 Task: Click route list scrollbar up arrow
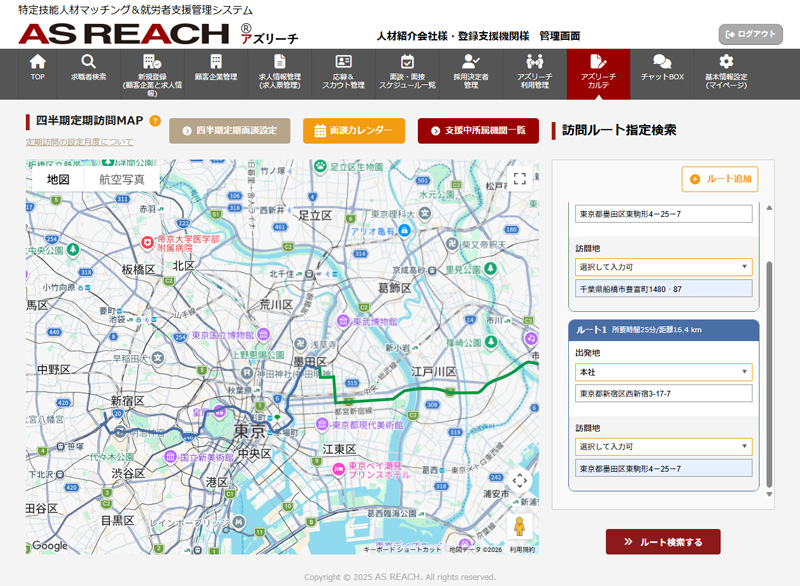769,208
